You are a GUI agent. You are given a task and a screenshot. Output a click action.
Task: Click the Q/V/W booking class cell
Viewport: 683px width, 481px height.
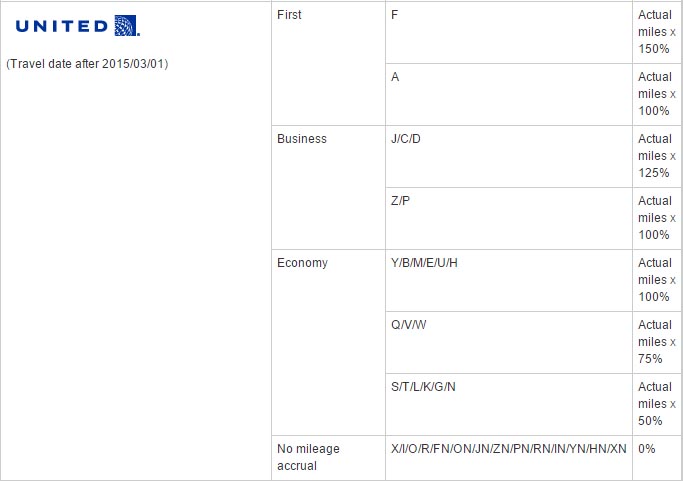[x=509, y=342]
